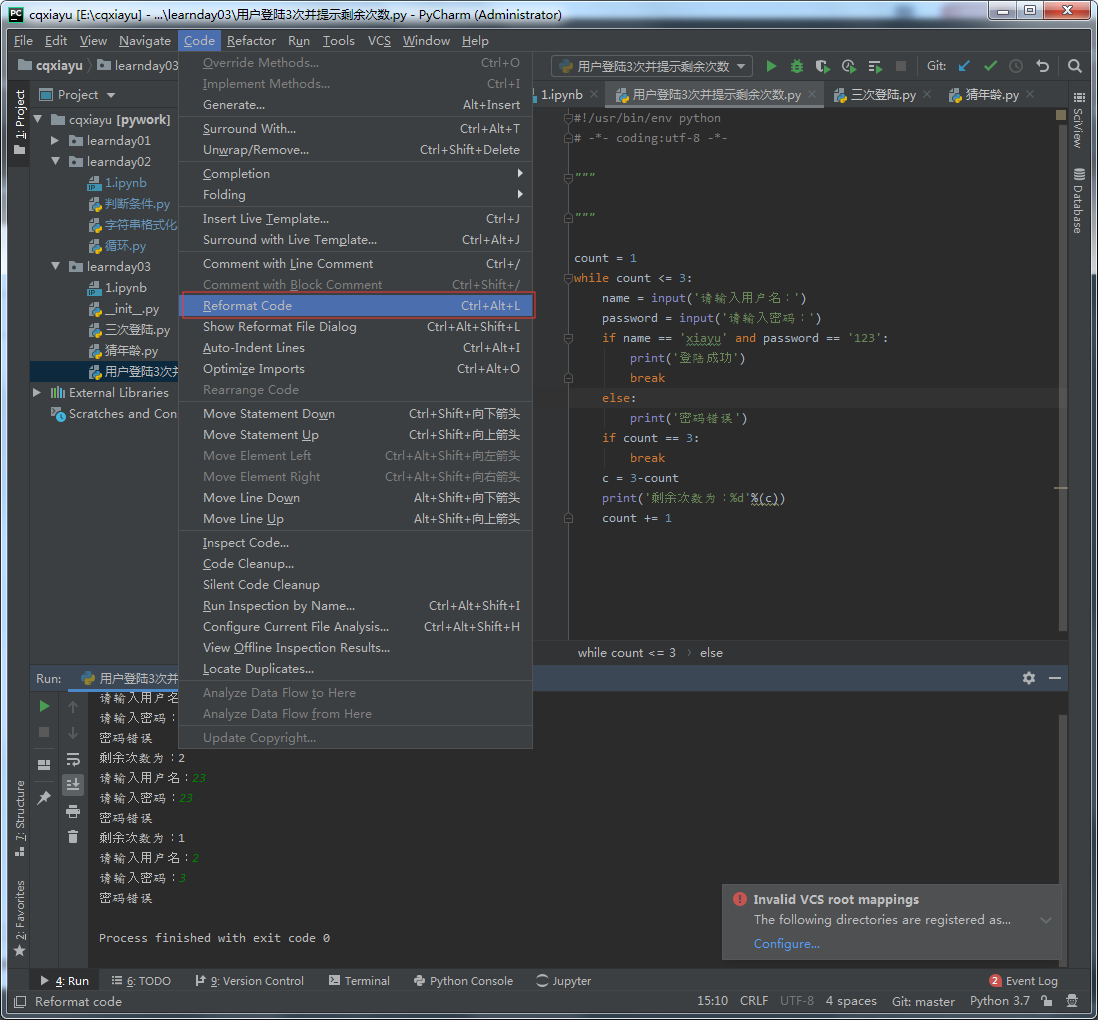
Task: Click the Git update project arrow
Action: pos(964,66)
